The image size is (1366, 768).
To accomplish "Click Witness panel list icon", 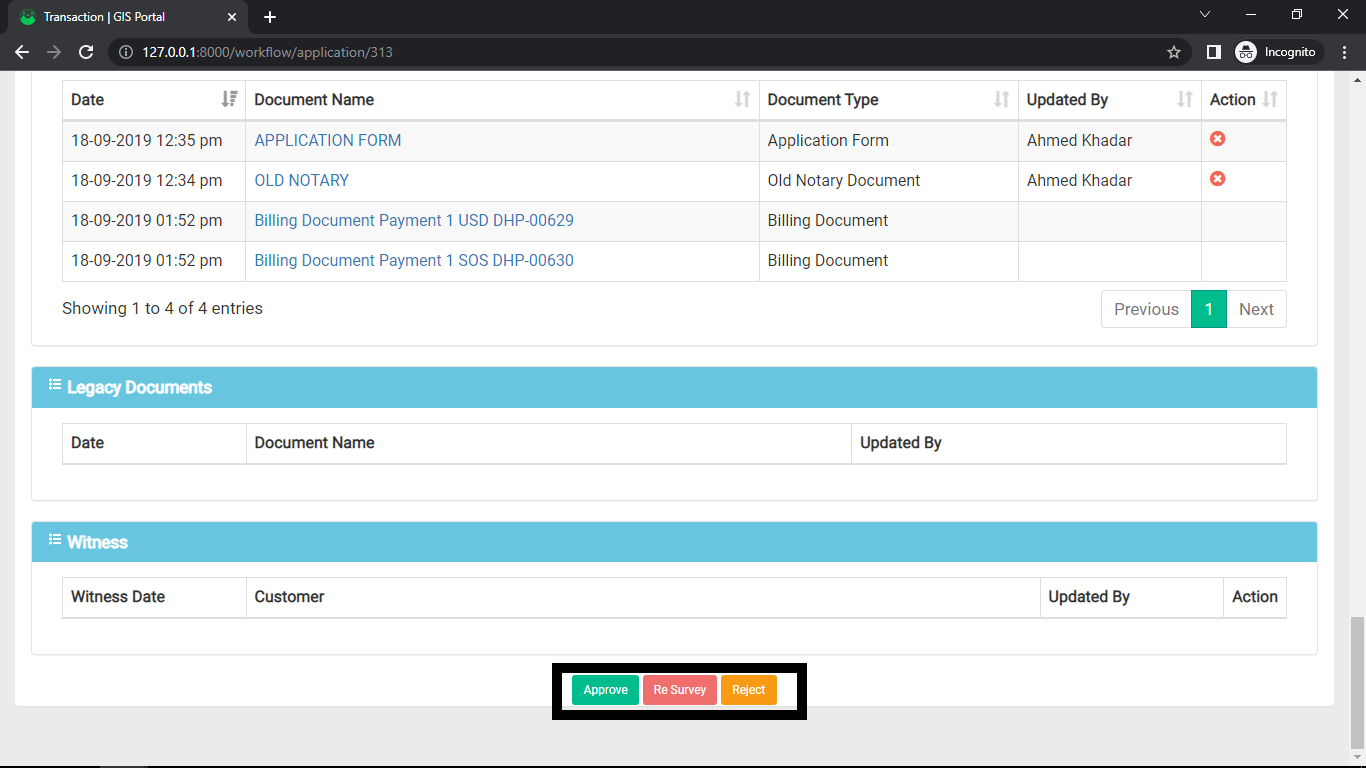I will pyautogui.click(x=55, y=541).
